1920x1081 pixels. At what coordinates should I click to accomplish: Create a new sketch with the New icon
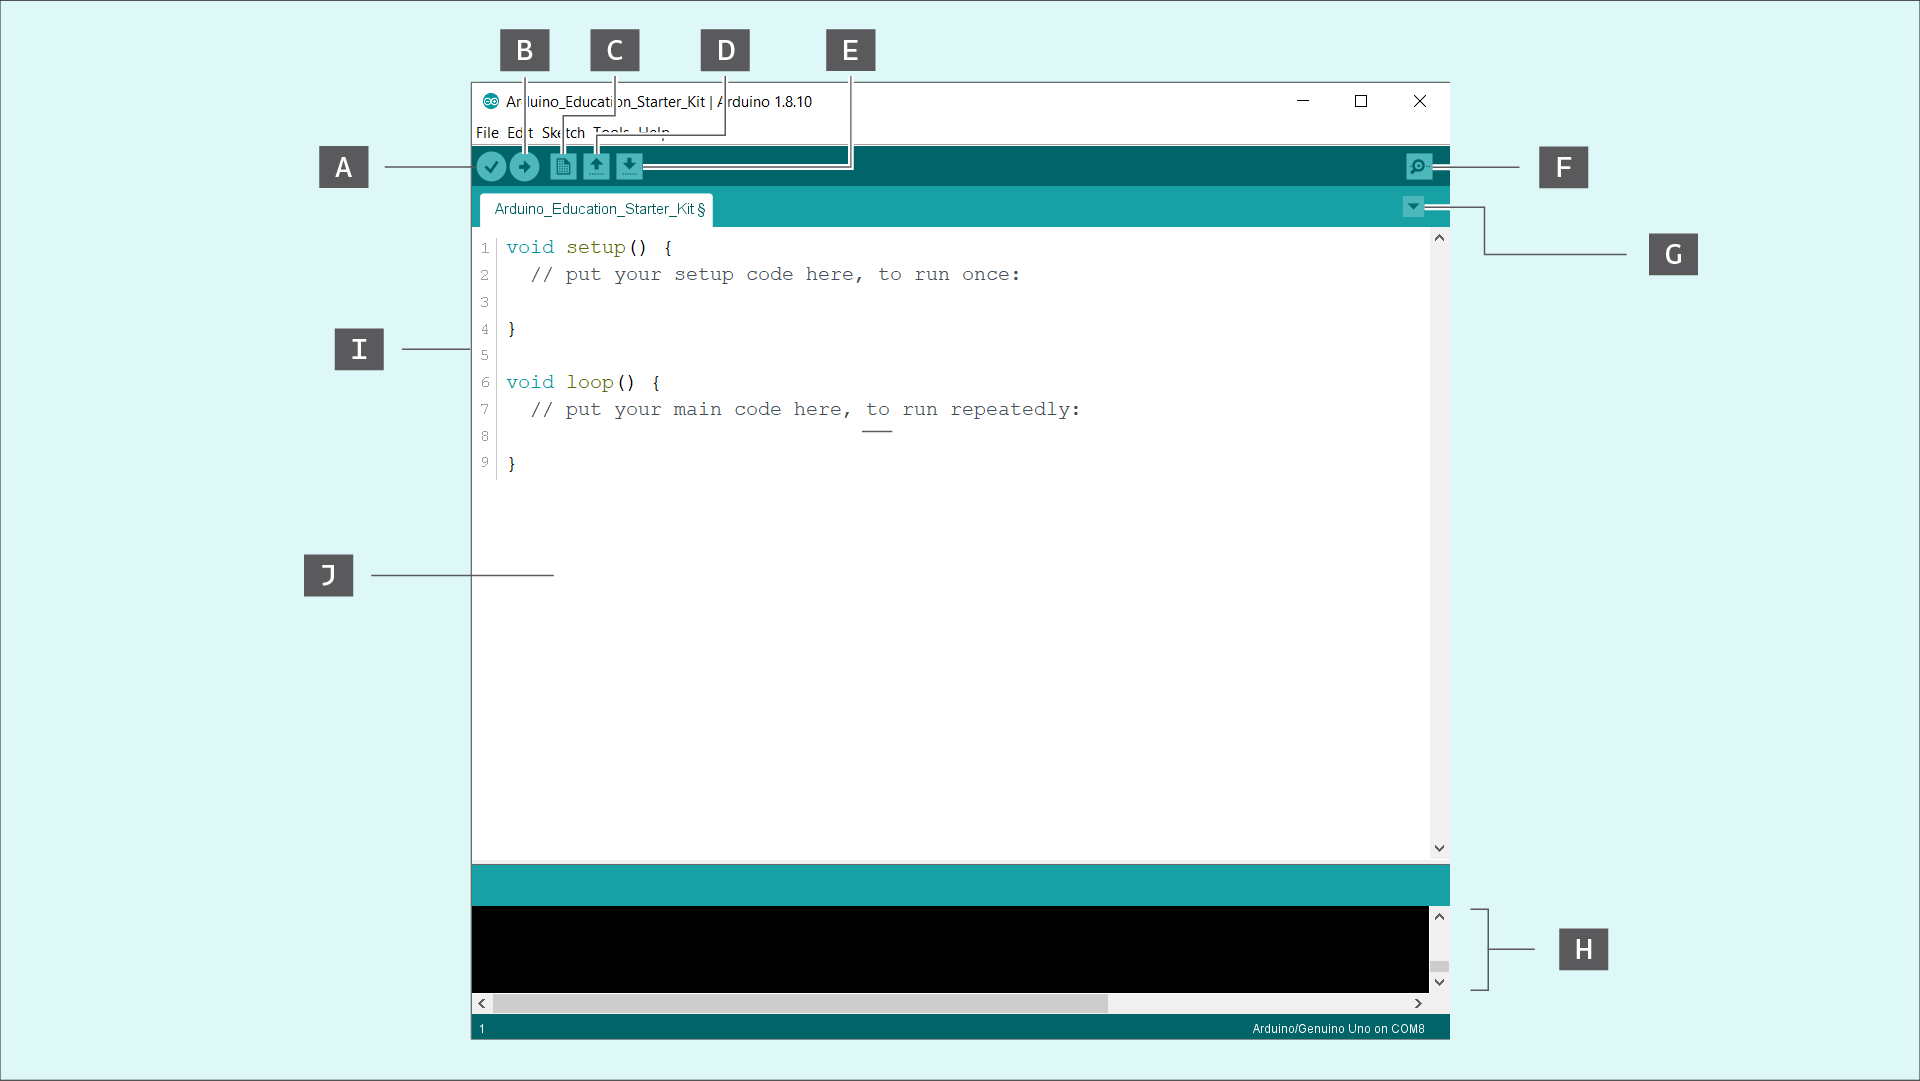coord(563,167)
